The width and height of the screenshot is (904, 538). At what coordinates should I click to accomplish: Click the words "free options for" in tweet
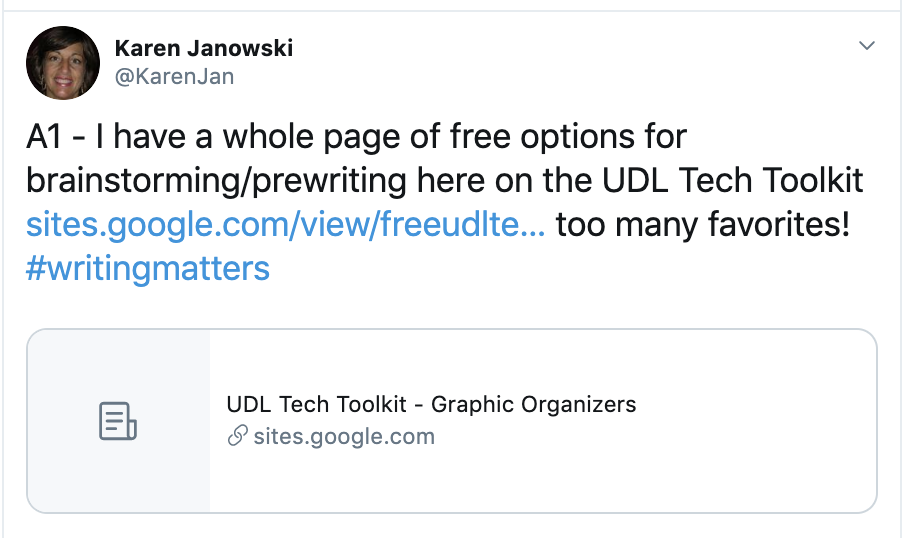coord(568,137)
